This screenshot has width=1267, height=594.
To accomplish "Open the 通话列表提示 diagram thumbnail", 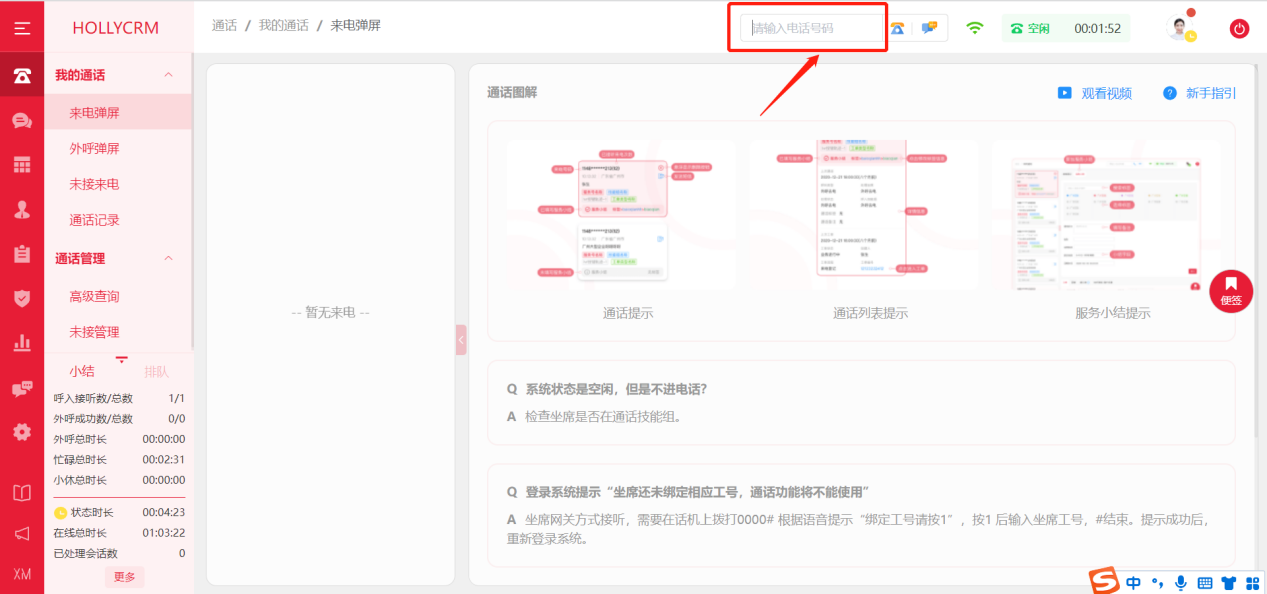I will (x=865, y=216).
